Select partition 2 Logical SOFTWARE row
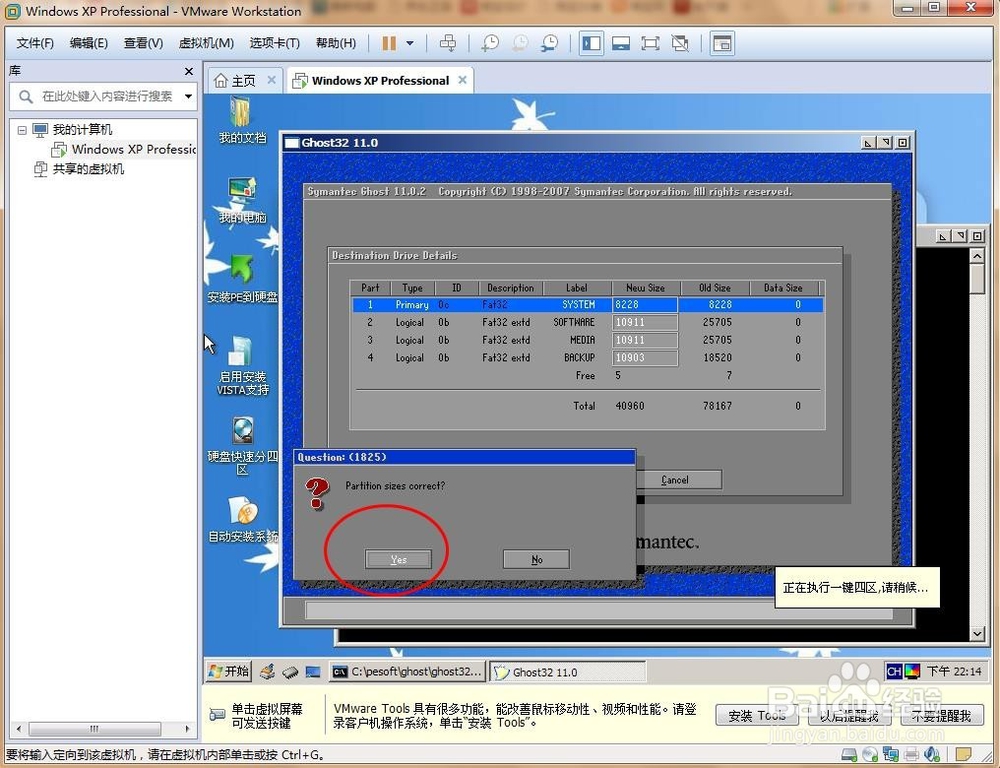Image resolution: width=1000 pixels, height=768 pixels. 587,322
